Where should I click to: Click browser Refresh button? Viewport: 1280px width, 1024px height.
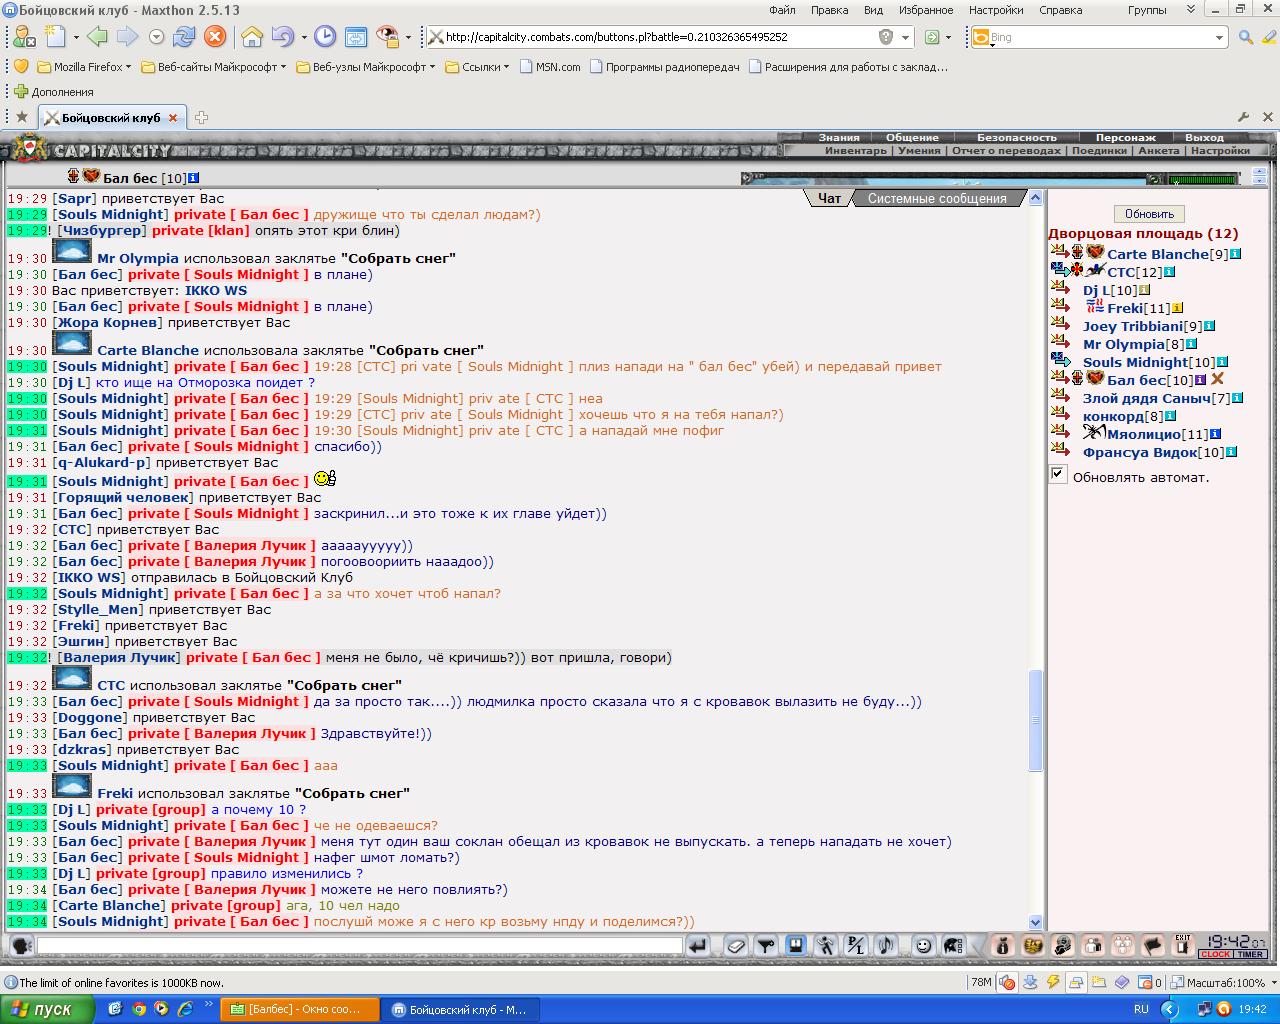coord(184,37)
